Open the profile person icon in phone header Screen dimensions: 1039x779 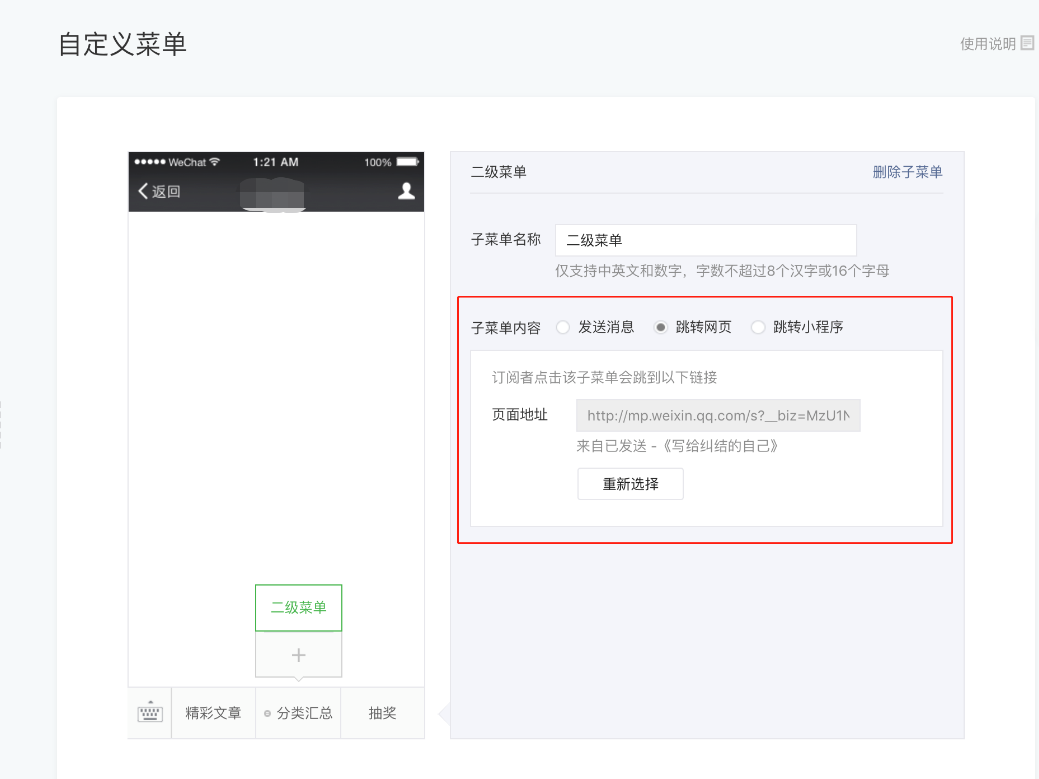point(406,191)
